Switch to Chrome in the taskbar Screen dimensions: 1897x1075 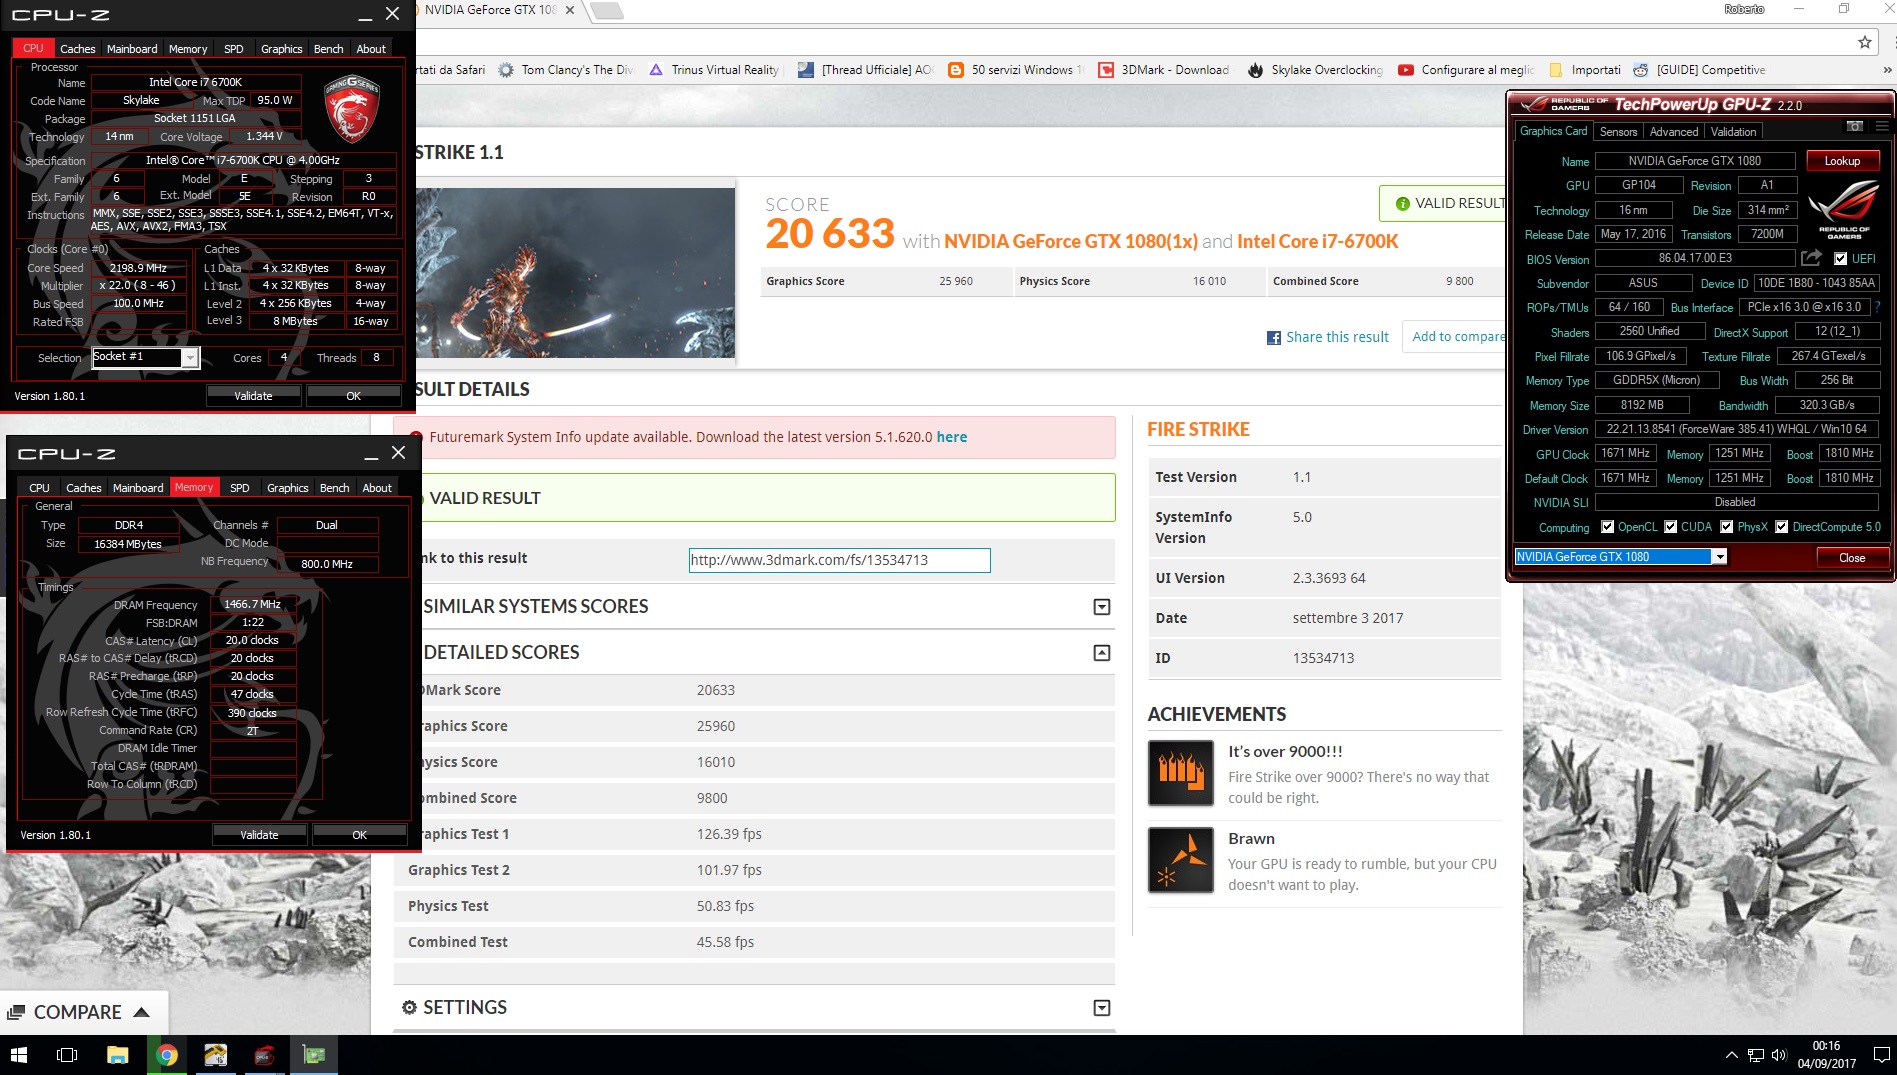[x=167, y=1055]
